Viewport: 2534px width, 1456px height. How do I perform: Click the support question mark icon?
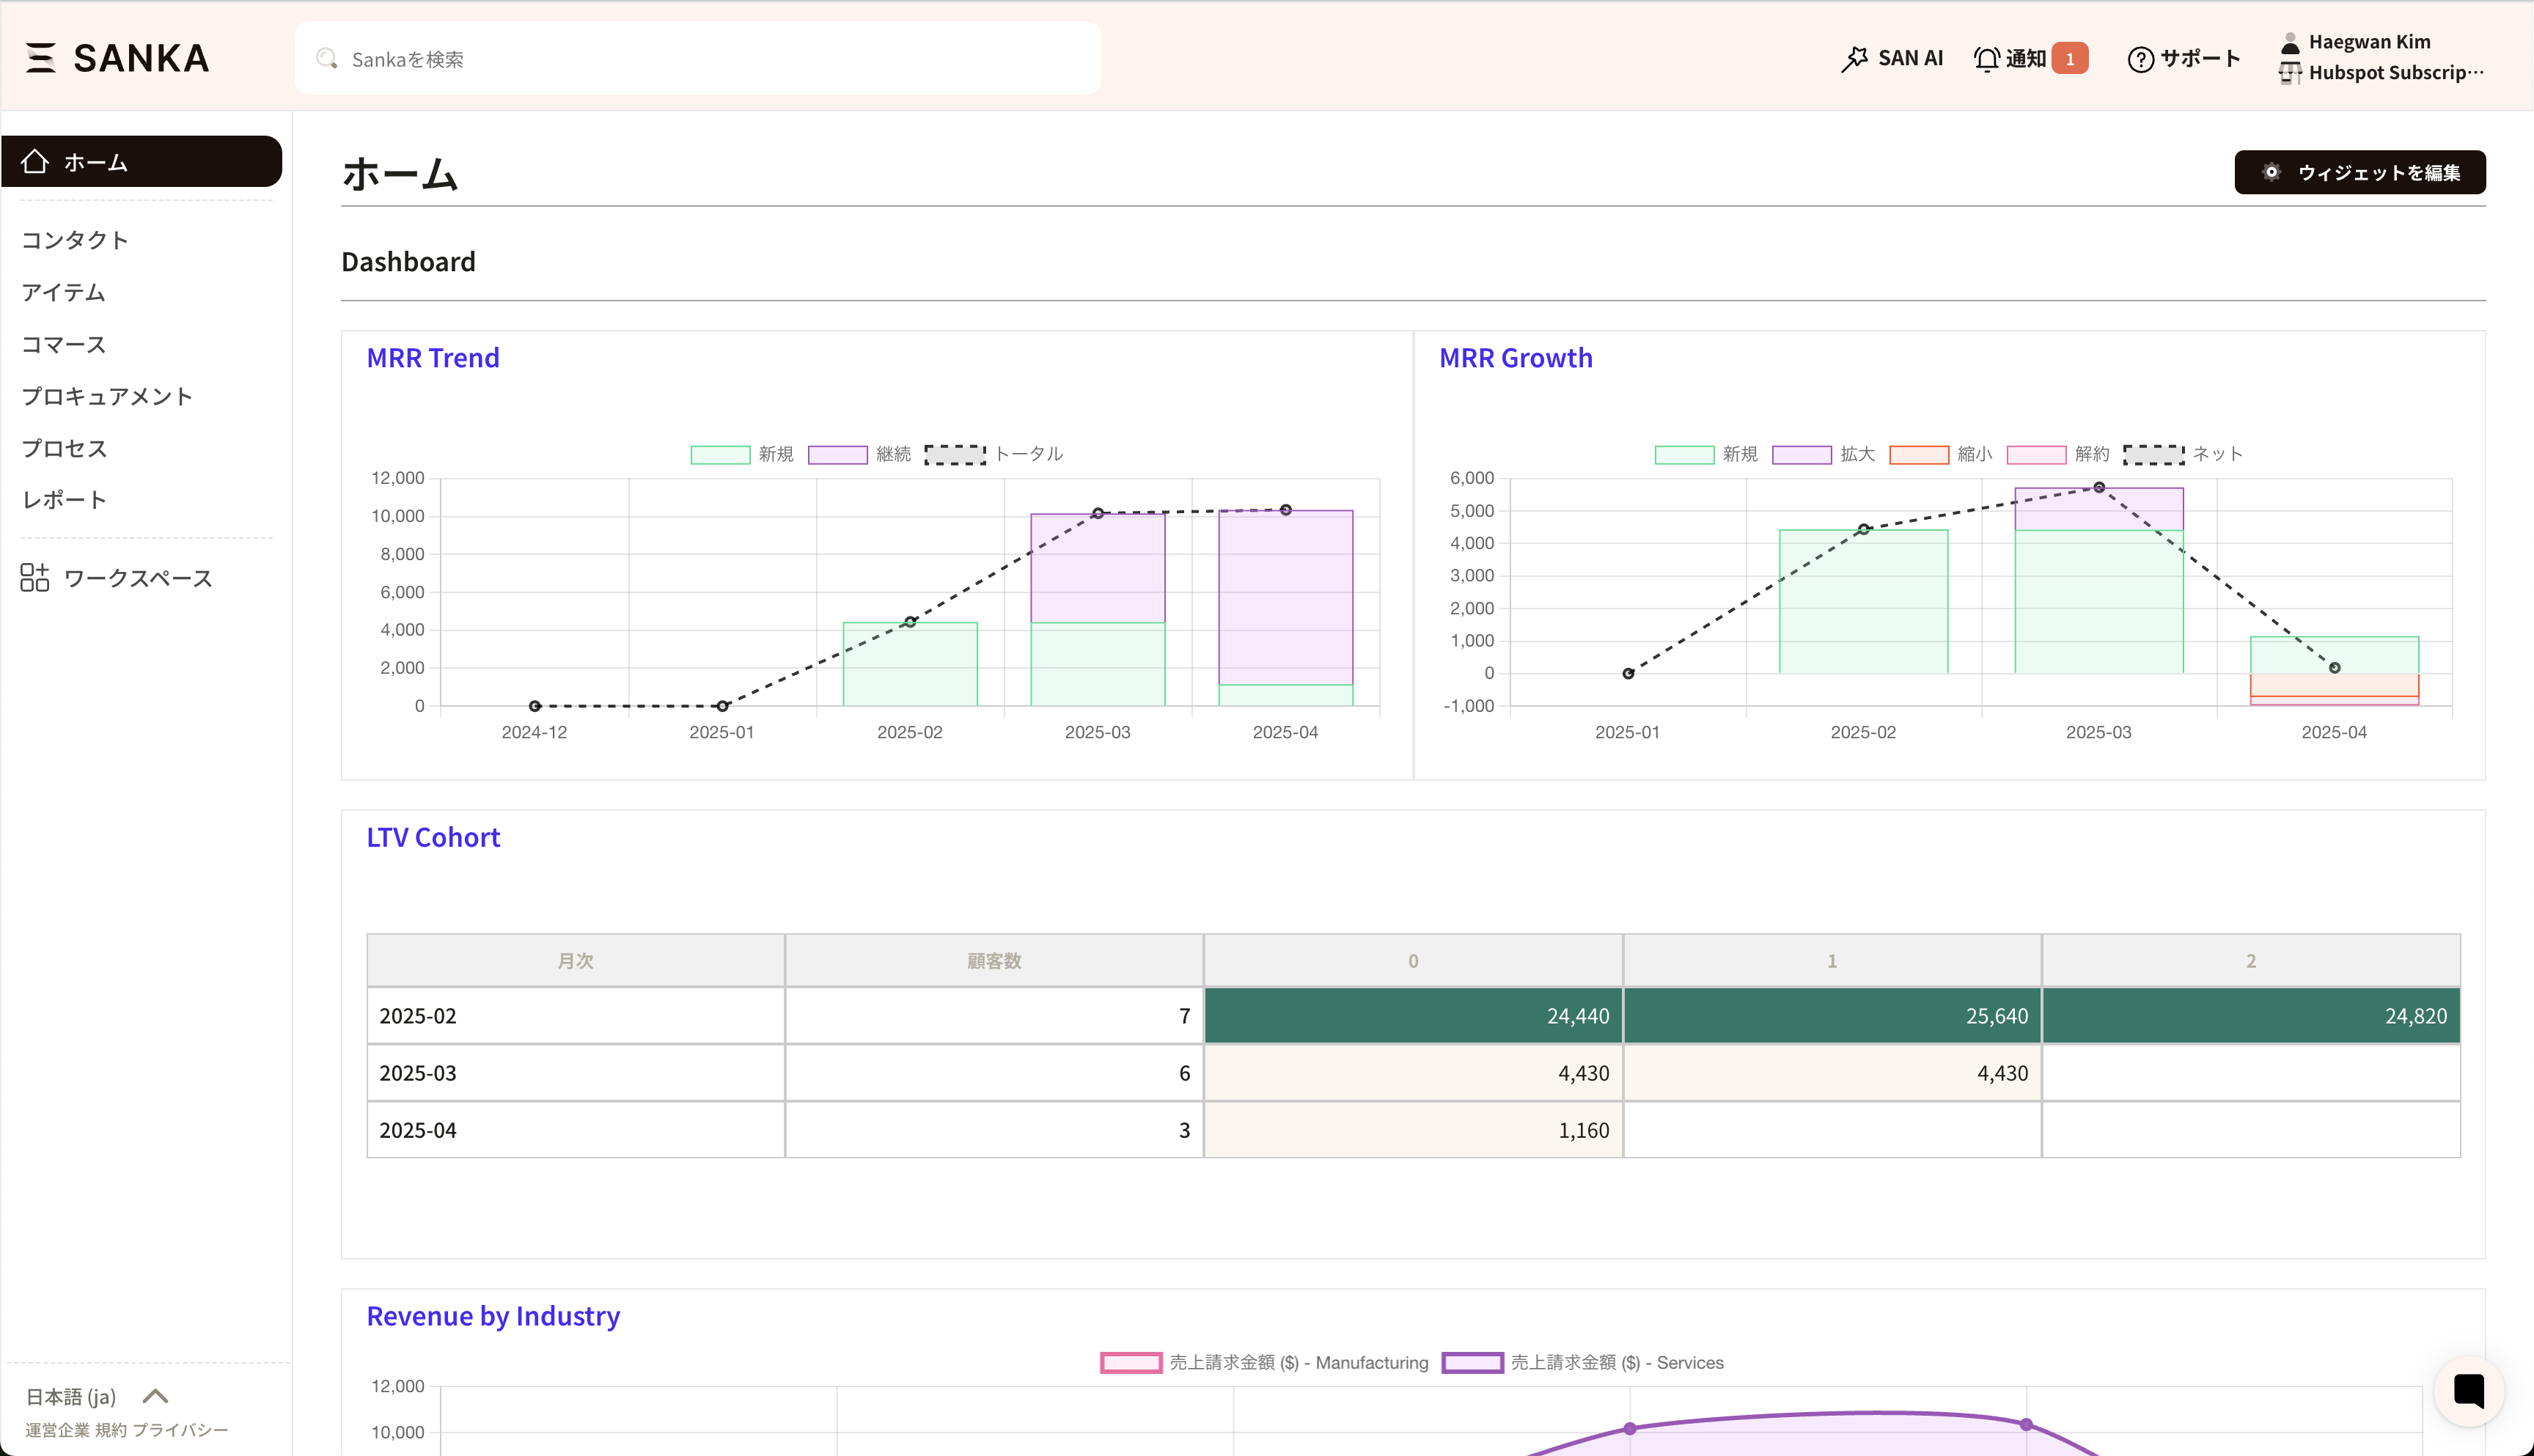point(2140,59)
